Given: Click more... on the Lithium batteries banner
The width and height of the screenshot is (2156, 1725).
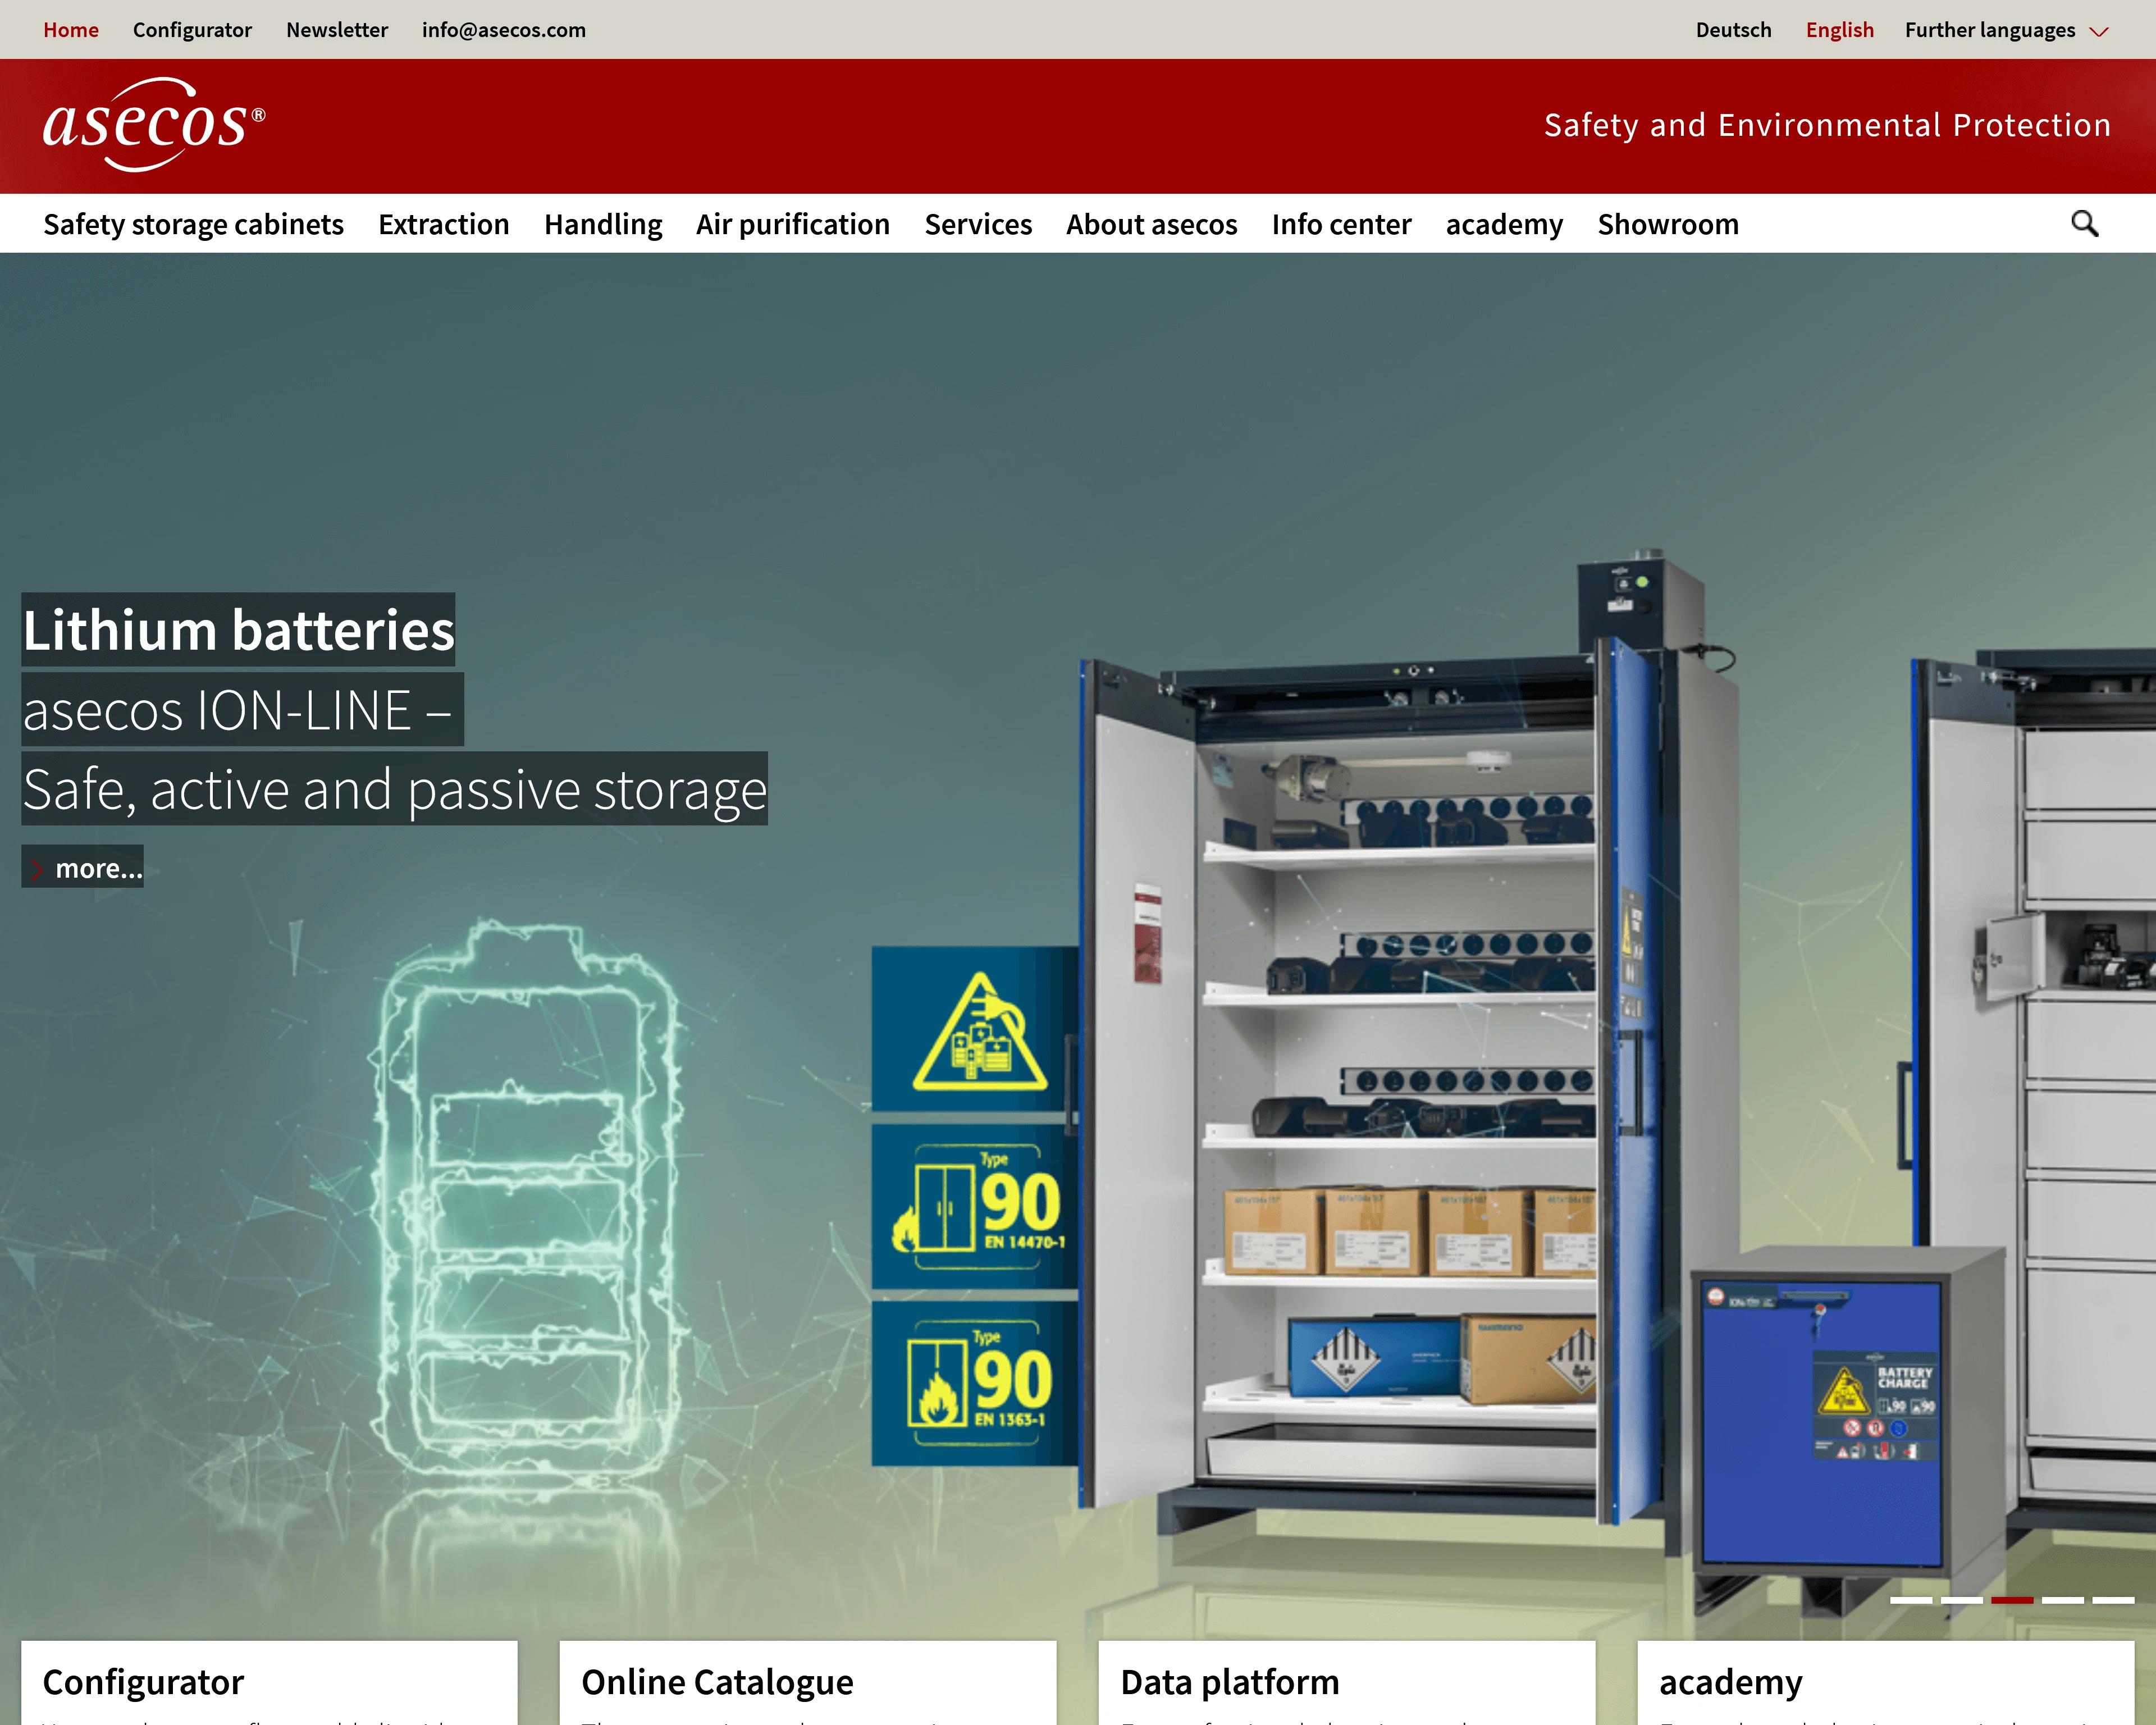Looking at the screenshot, I should pos(84,868).
